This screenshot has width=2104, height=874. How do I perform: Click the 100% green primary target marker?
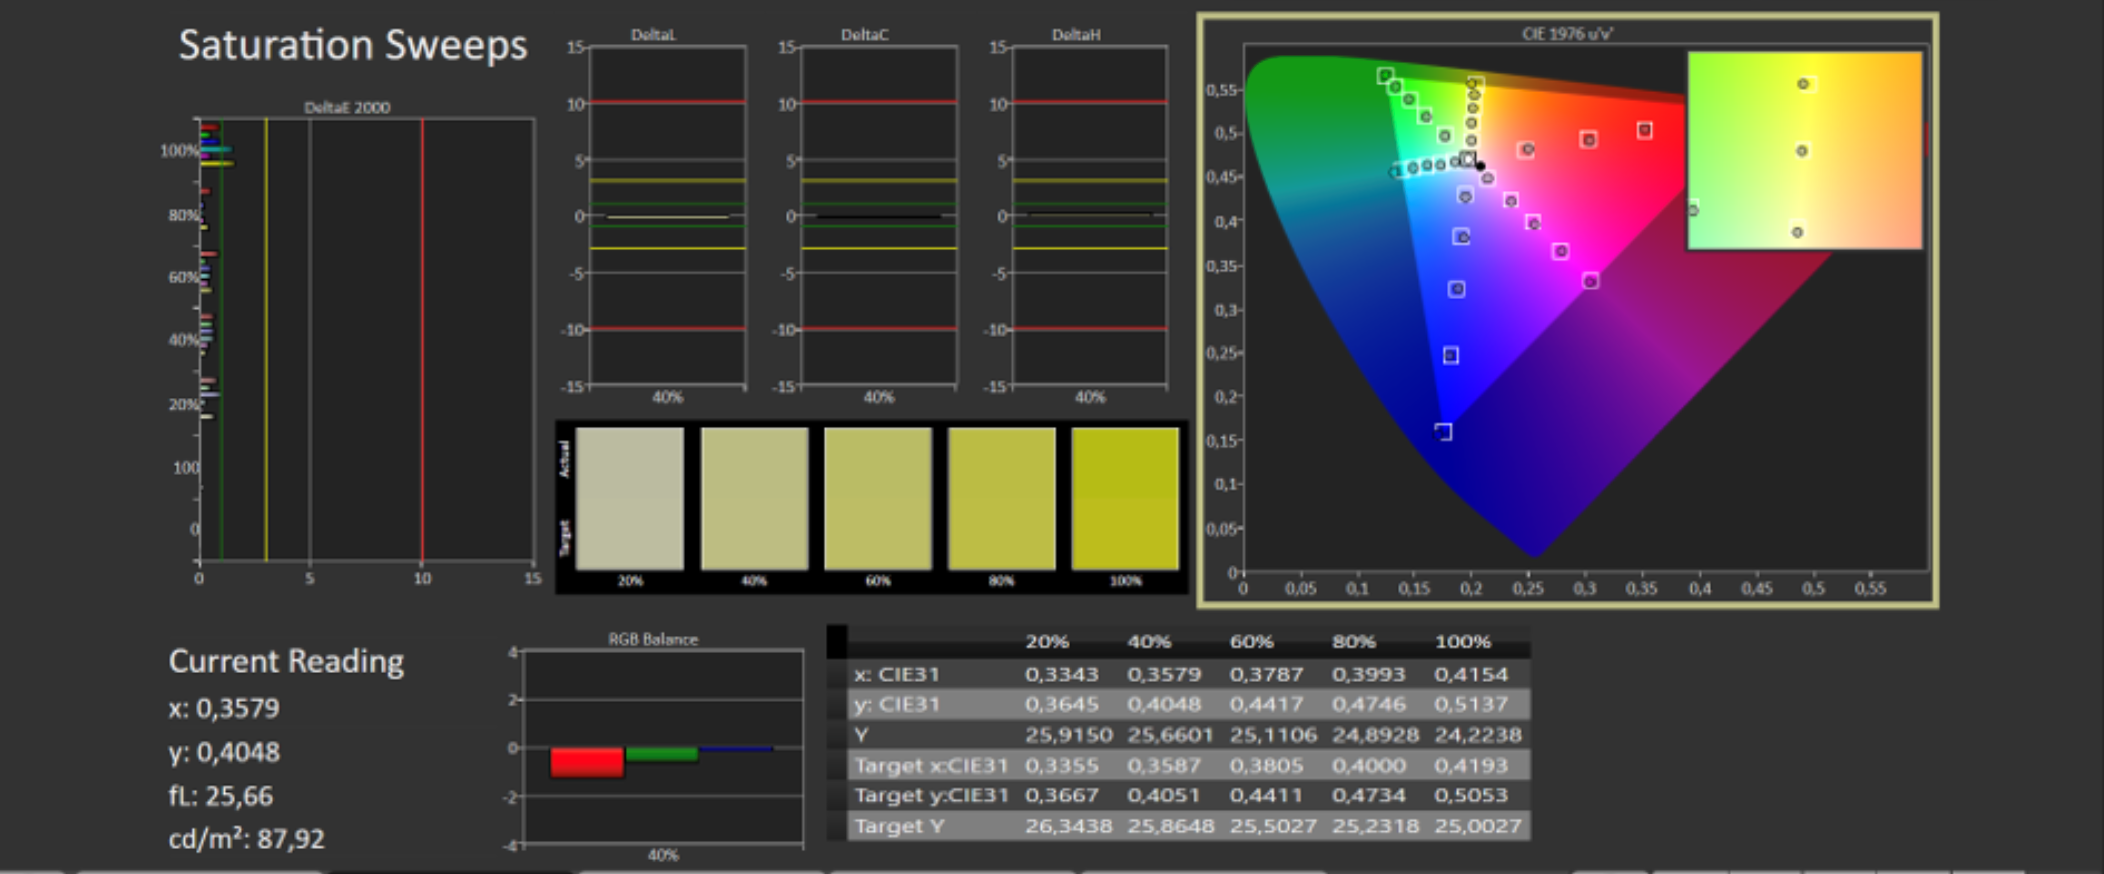point(1385,75)
